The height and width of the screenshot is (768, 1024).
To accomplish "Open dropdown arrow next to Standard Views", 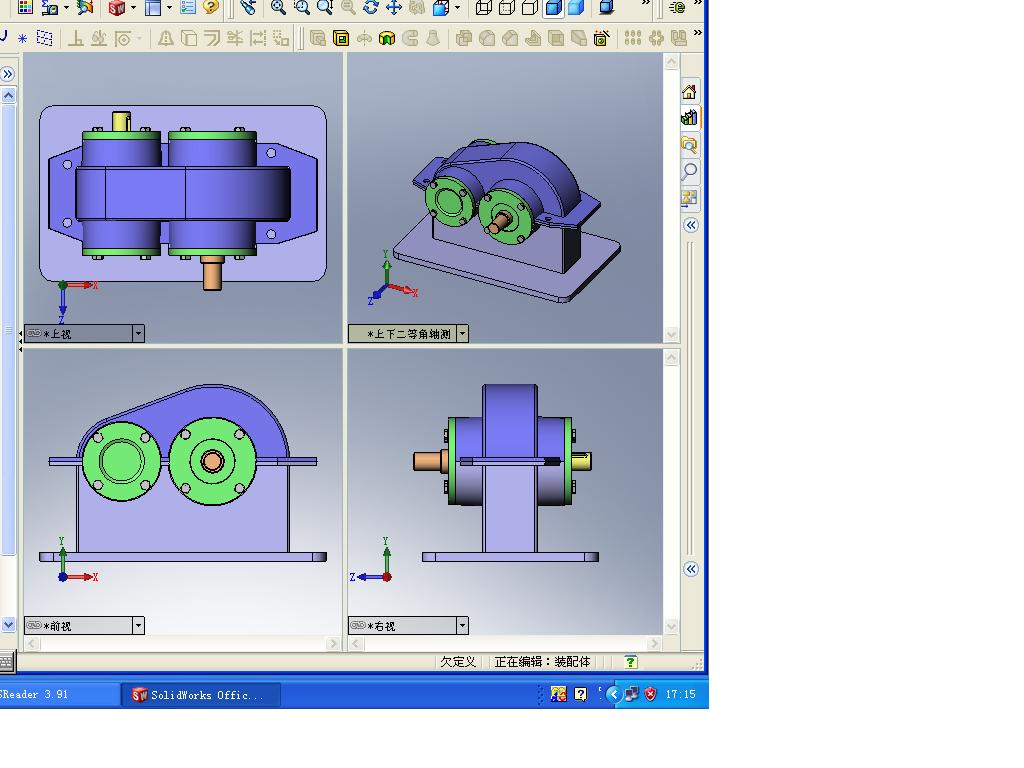I will (x=457, y=8).
